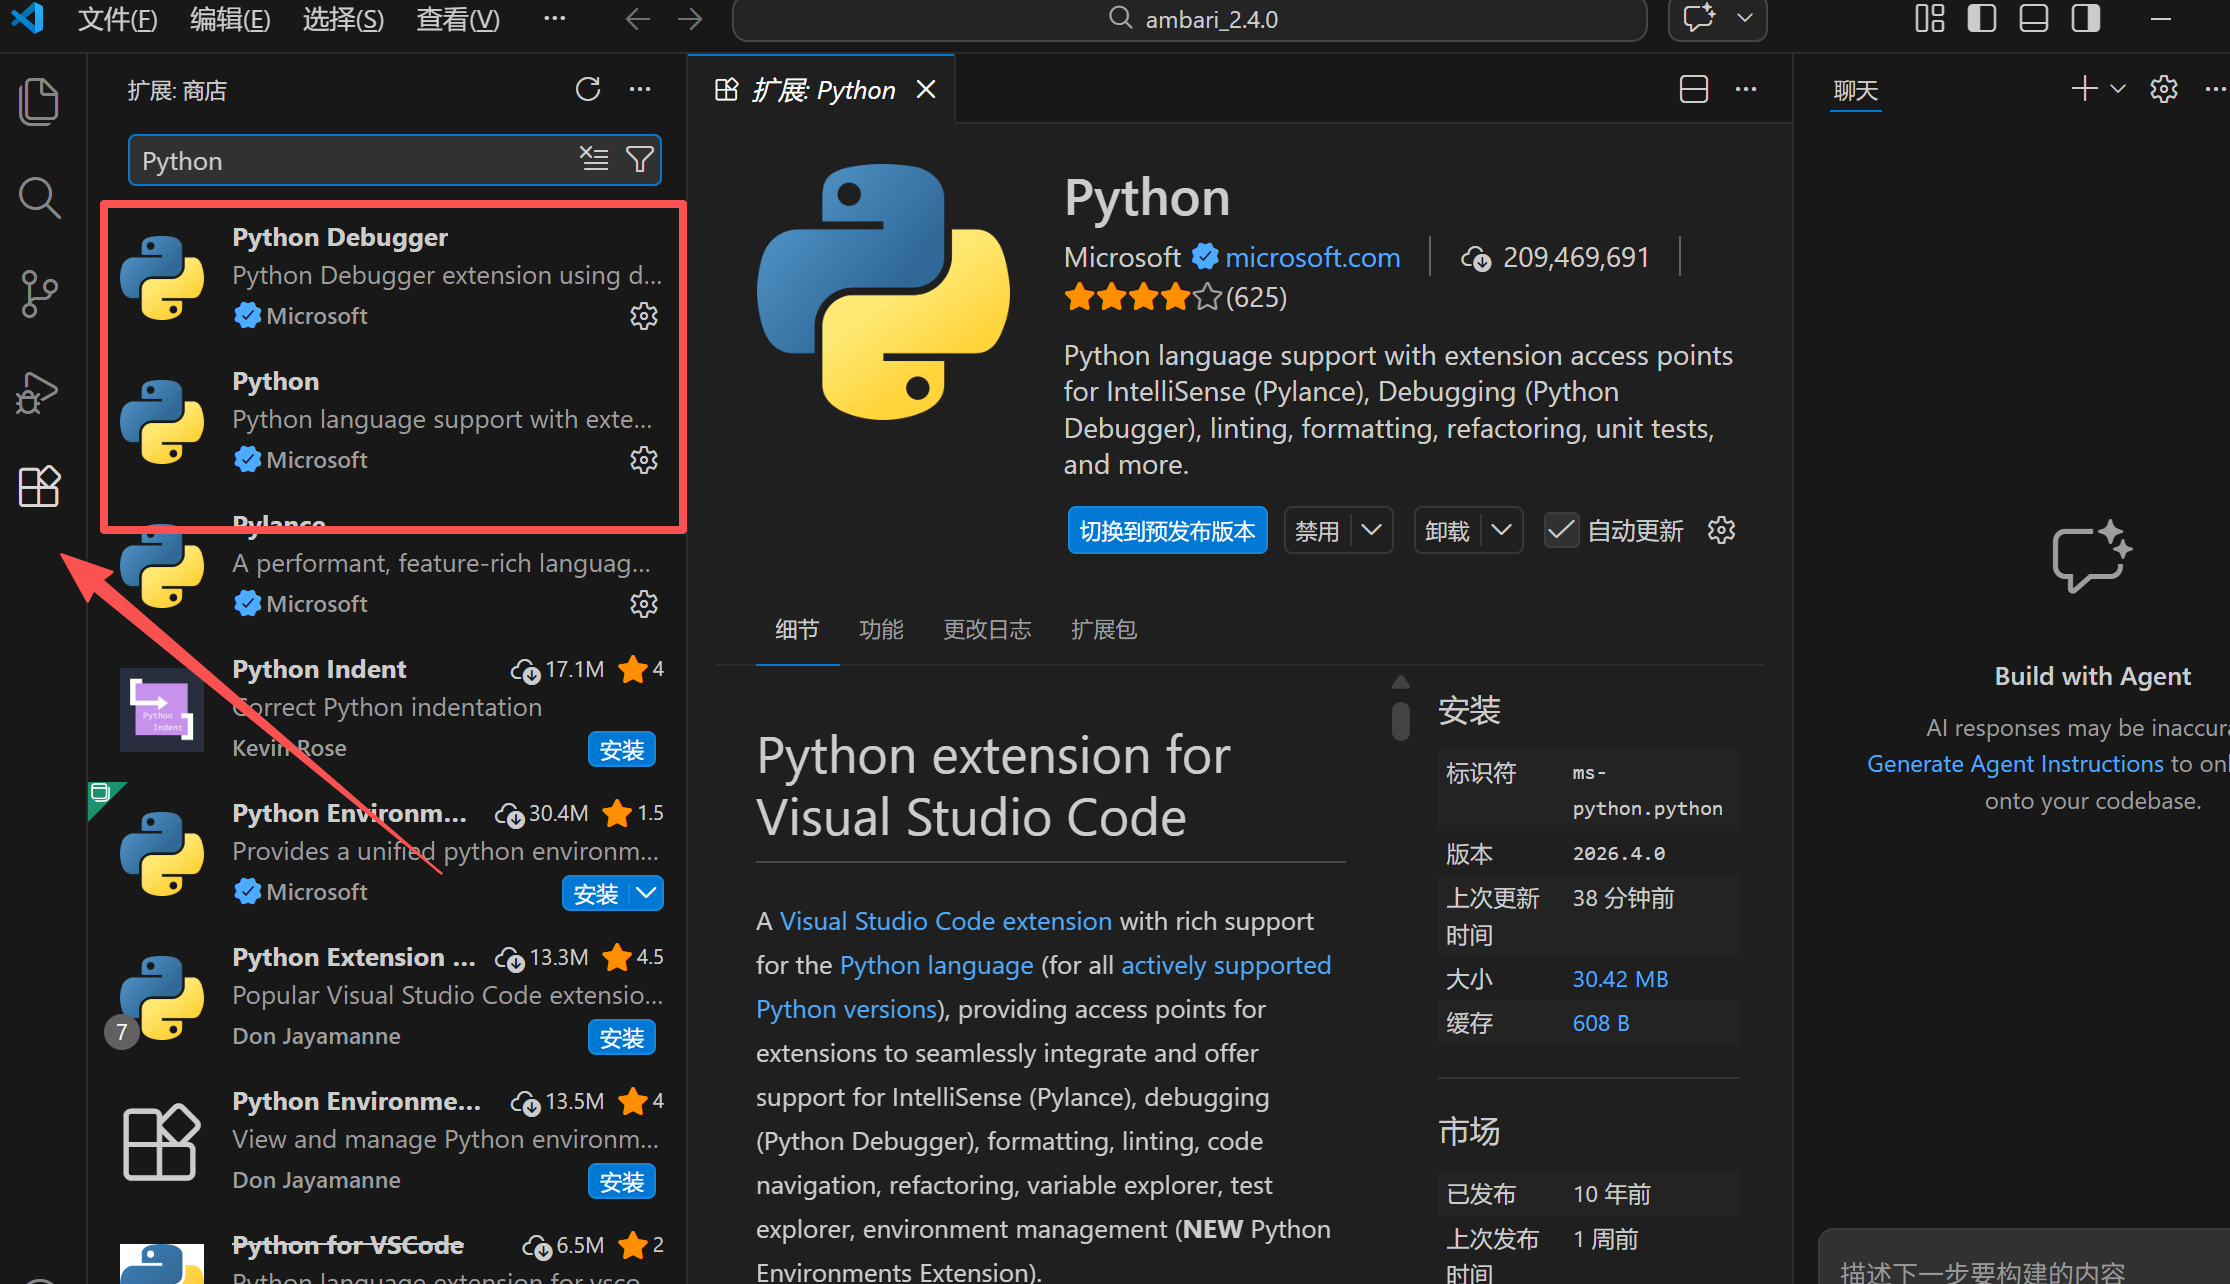Open more actions for the editor tab

[1746, 90]
